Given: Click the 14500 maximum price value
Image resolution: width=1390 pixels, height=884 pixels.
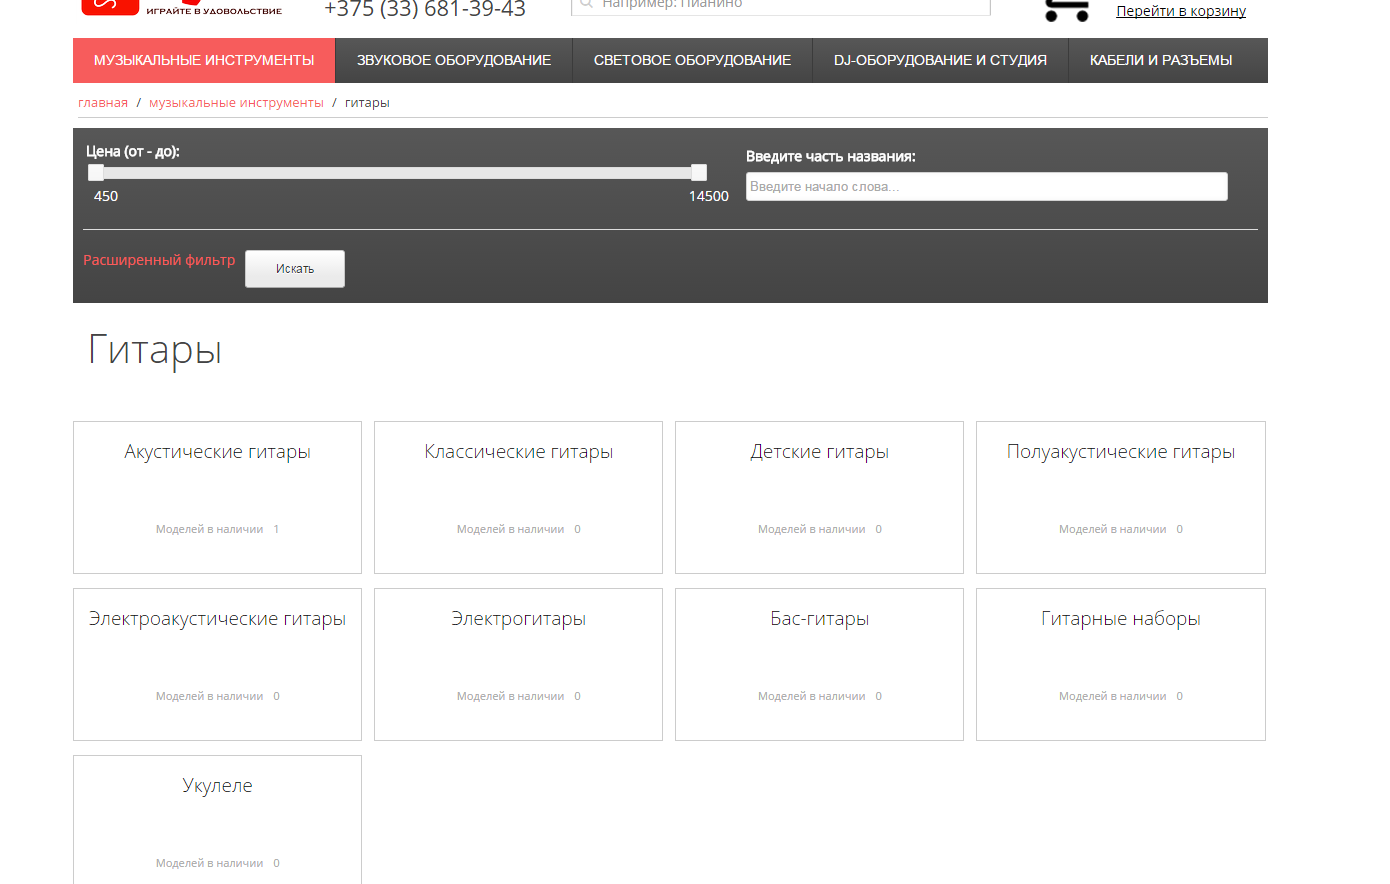Looking at the screenshot, I should 709,196.
